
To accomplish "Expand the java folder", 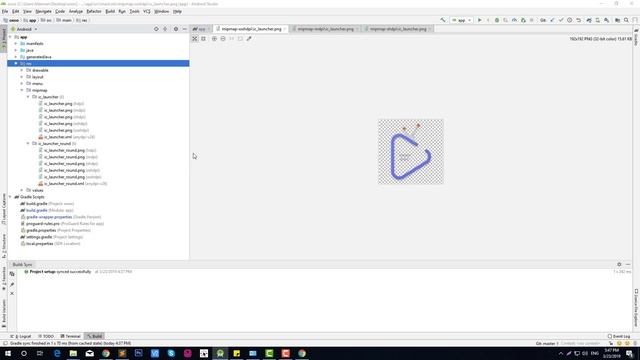I will point(16,50).
